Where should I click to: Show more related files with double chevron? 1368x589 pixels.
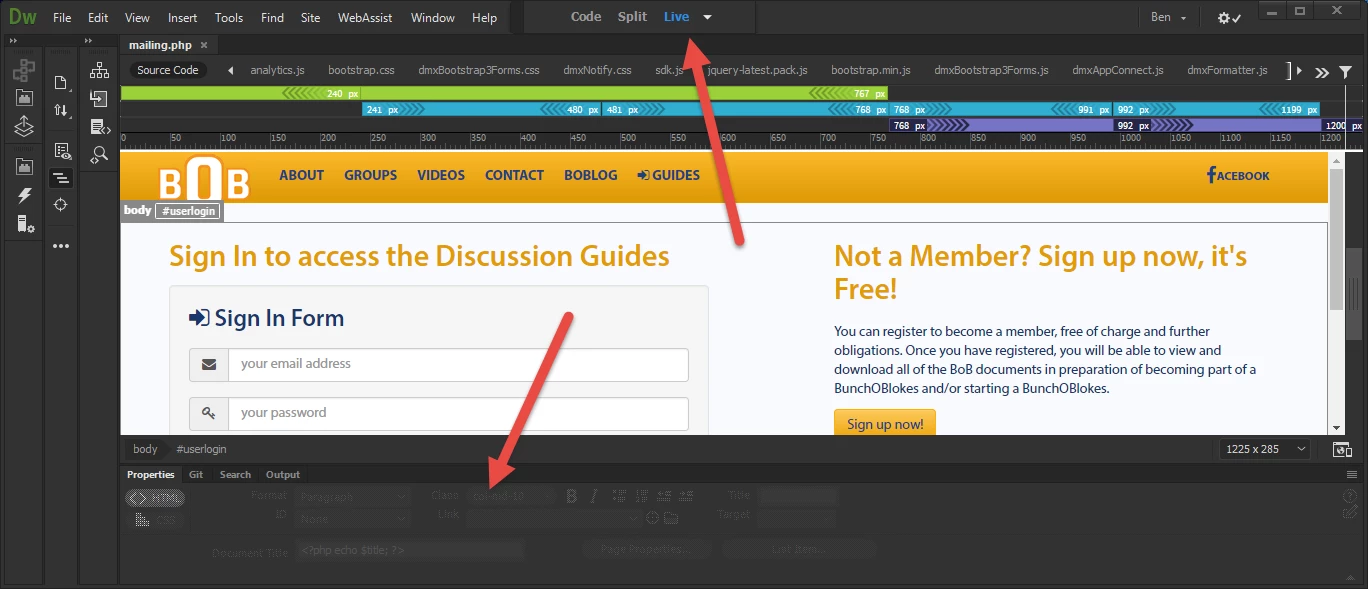(x=1322, y=71)
